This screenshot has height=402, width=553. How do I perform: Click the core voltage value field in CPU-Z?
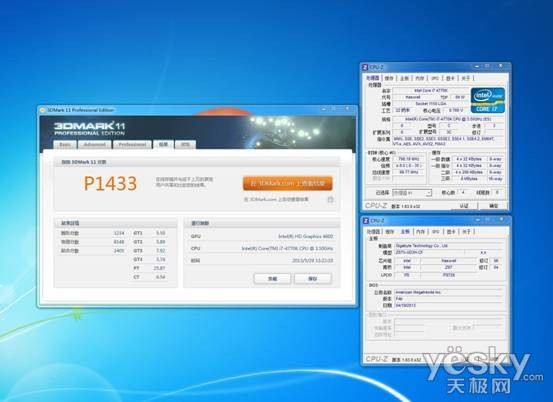click(455, 110)
